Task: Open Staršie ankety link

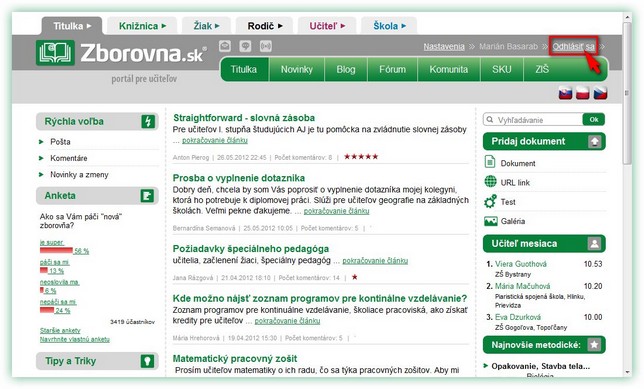Action: (60, 330)
